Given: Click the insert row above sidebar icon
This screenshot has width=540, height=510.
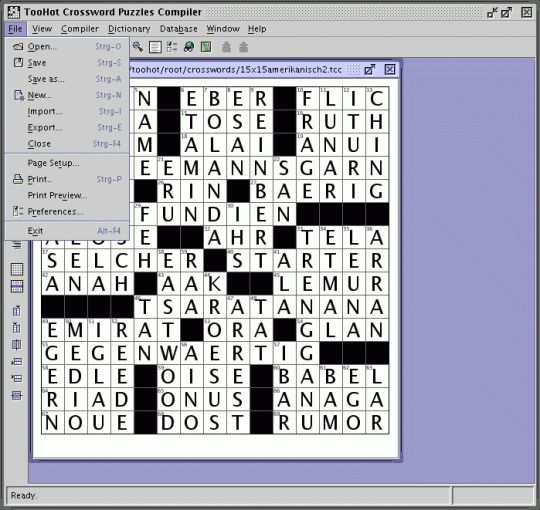Looking at the screenshot, I should tap(17, 362).
